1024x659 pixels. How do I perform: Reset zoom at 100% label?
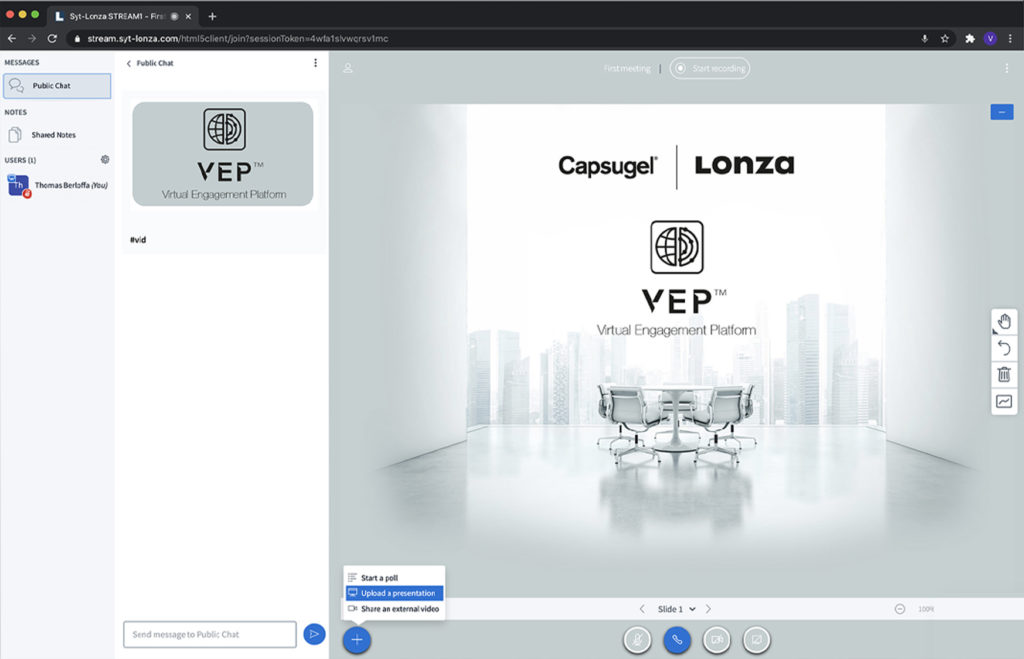[926, 609]
